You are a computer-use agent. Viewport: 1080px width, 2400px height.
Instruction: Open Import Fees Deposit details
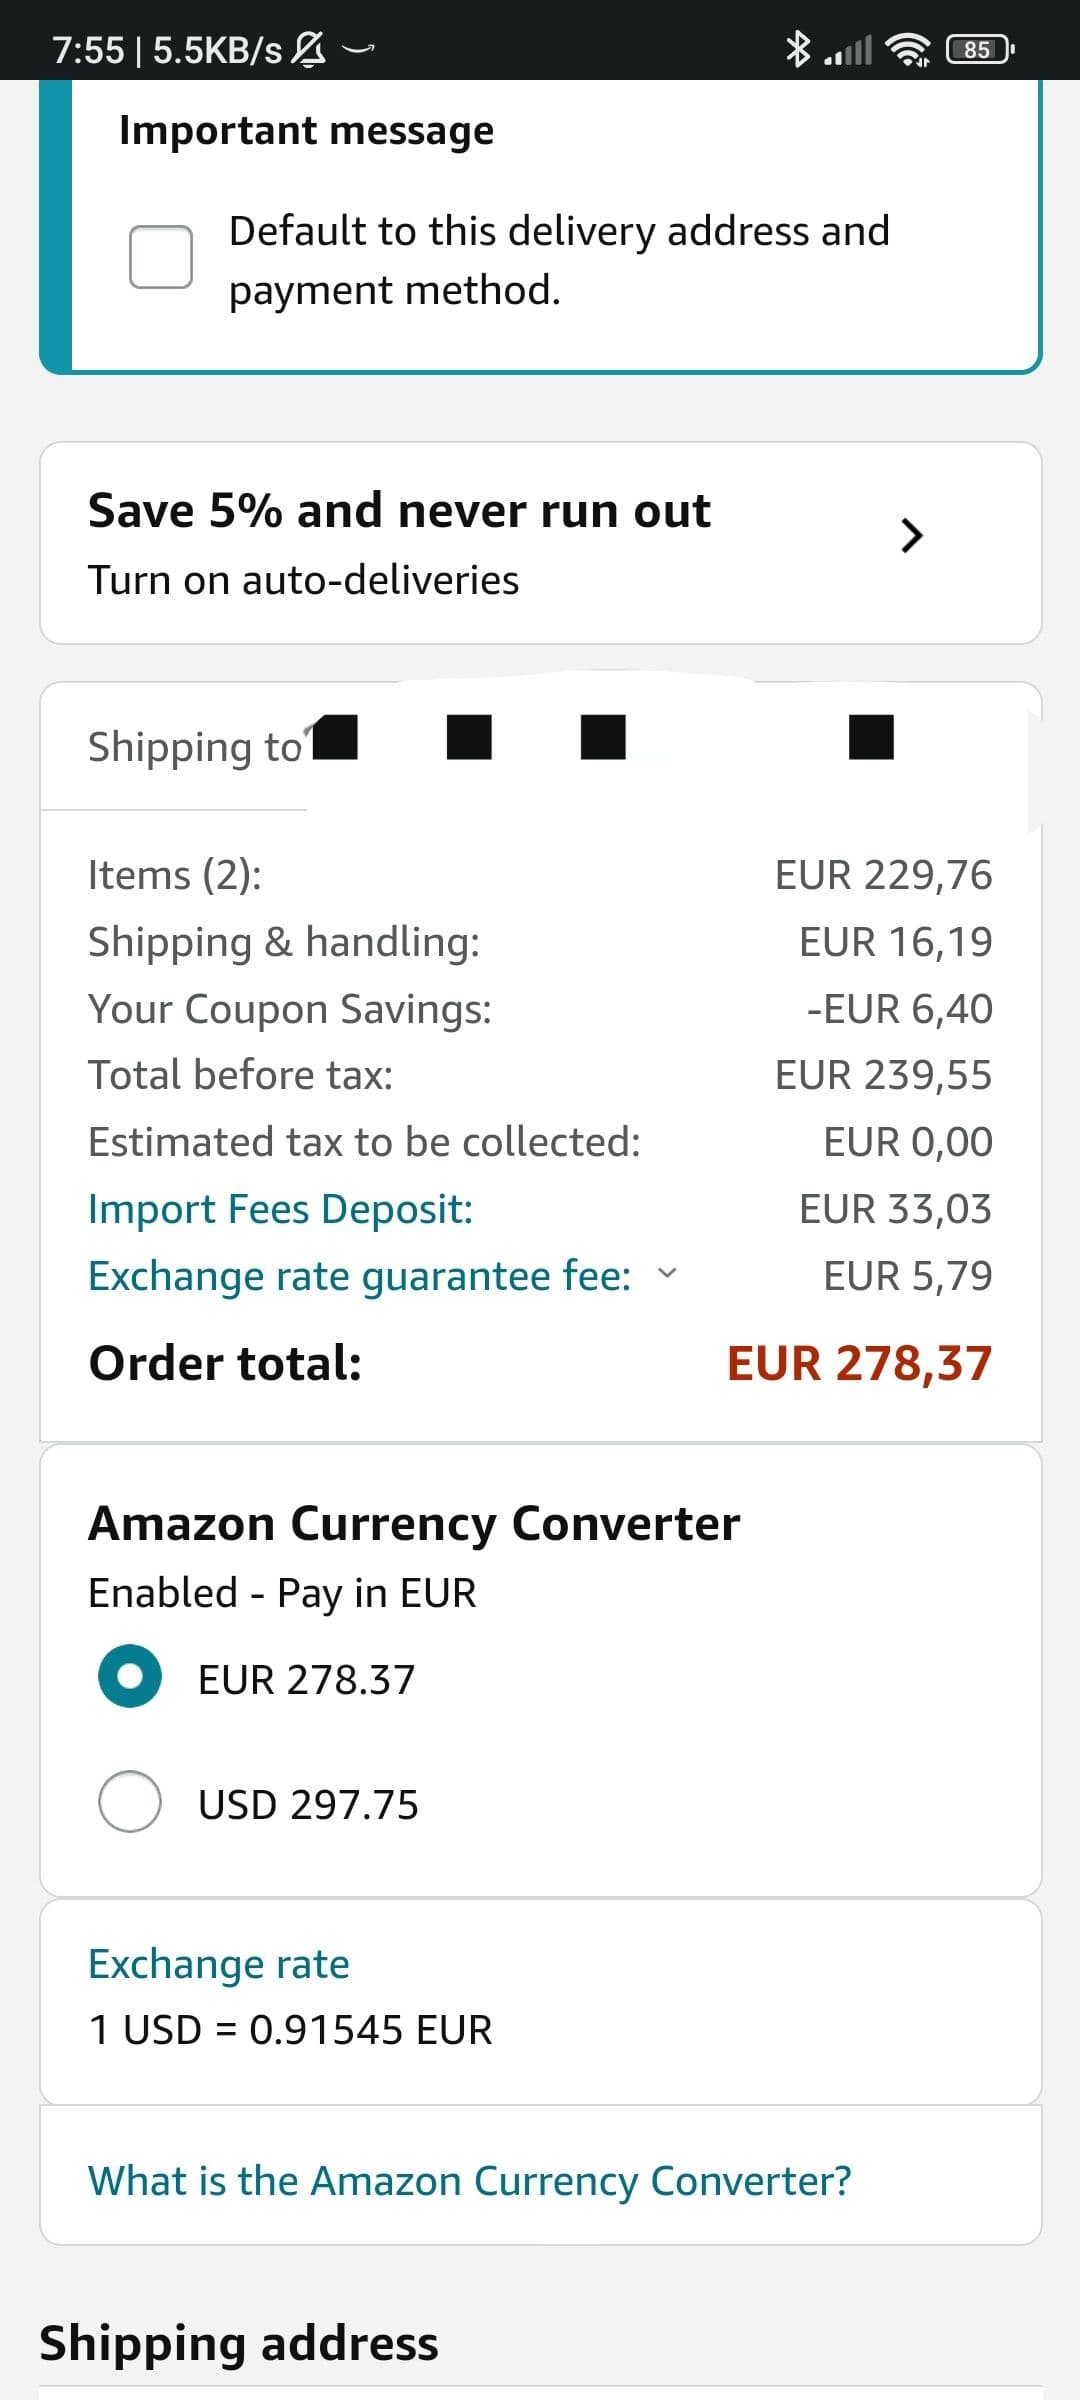click(x=280, y=1208)
